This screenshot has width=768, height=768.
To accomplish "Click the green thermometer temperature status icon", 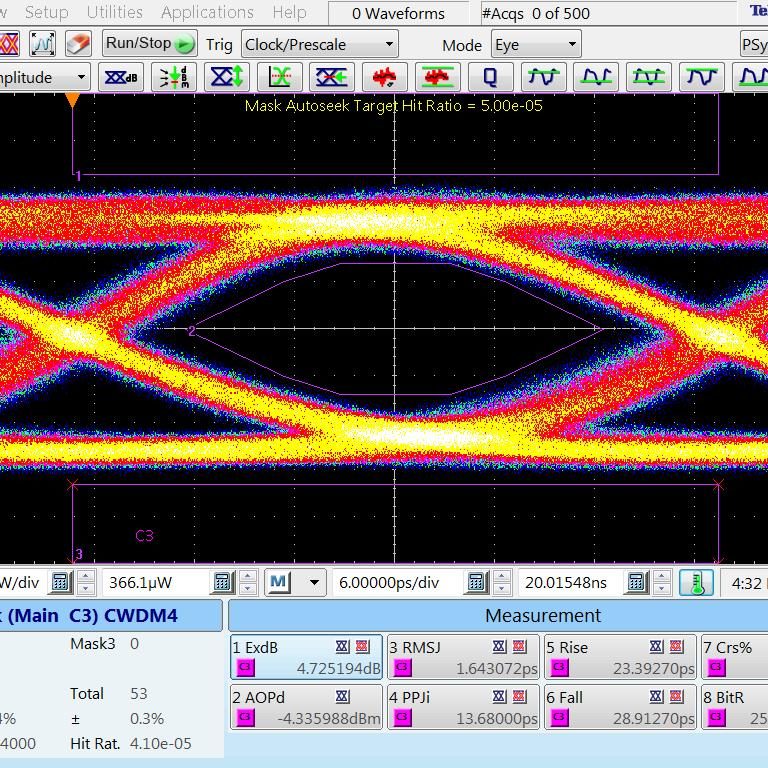I will click(x=696, y=583).
